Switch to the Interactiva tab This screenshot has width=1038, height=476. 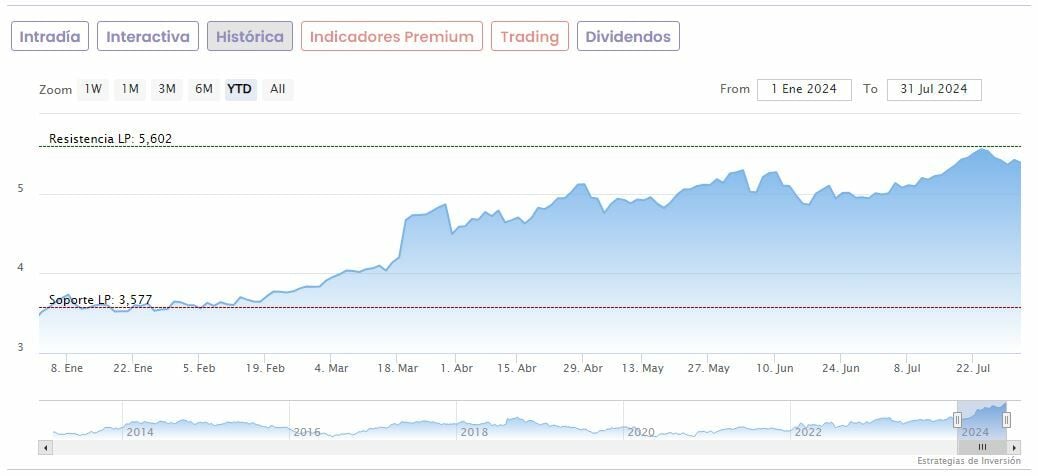click(148, 37)
